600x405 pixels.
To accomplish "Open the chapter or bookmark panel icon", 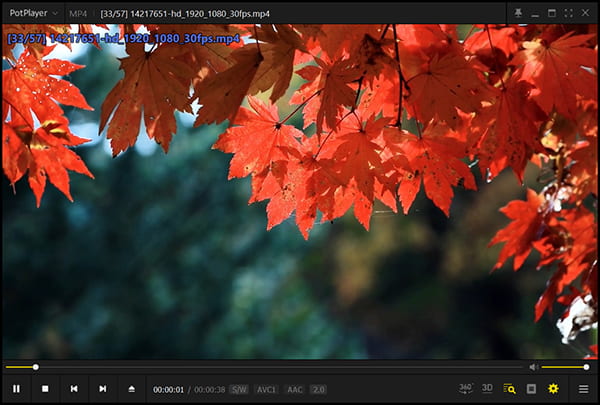I will click(531, 389).
